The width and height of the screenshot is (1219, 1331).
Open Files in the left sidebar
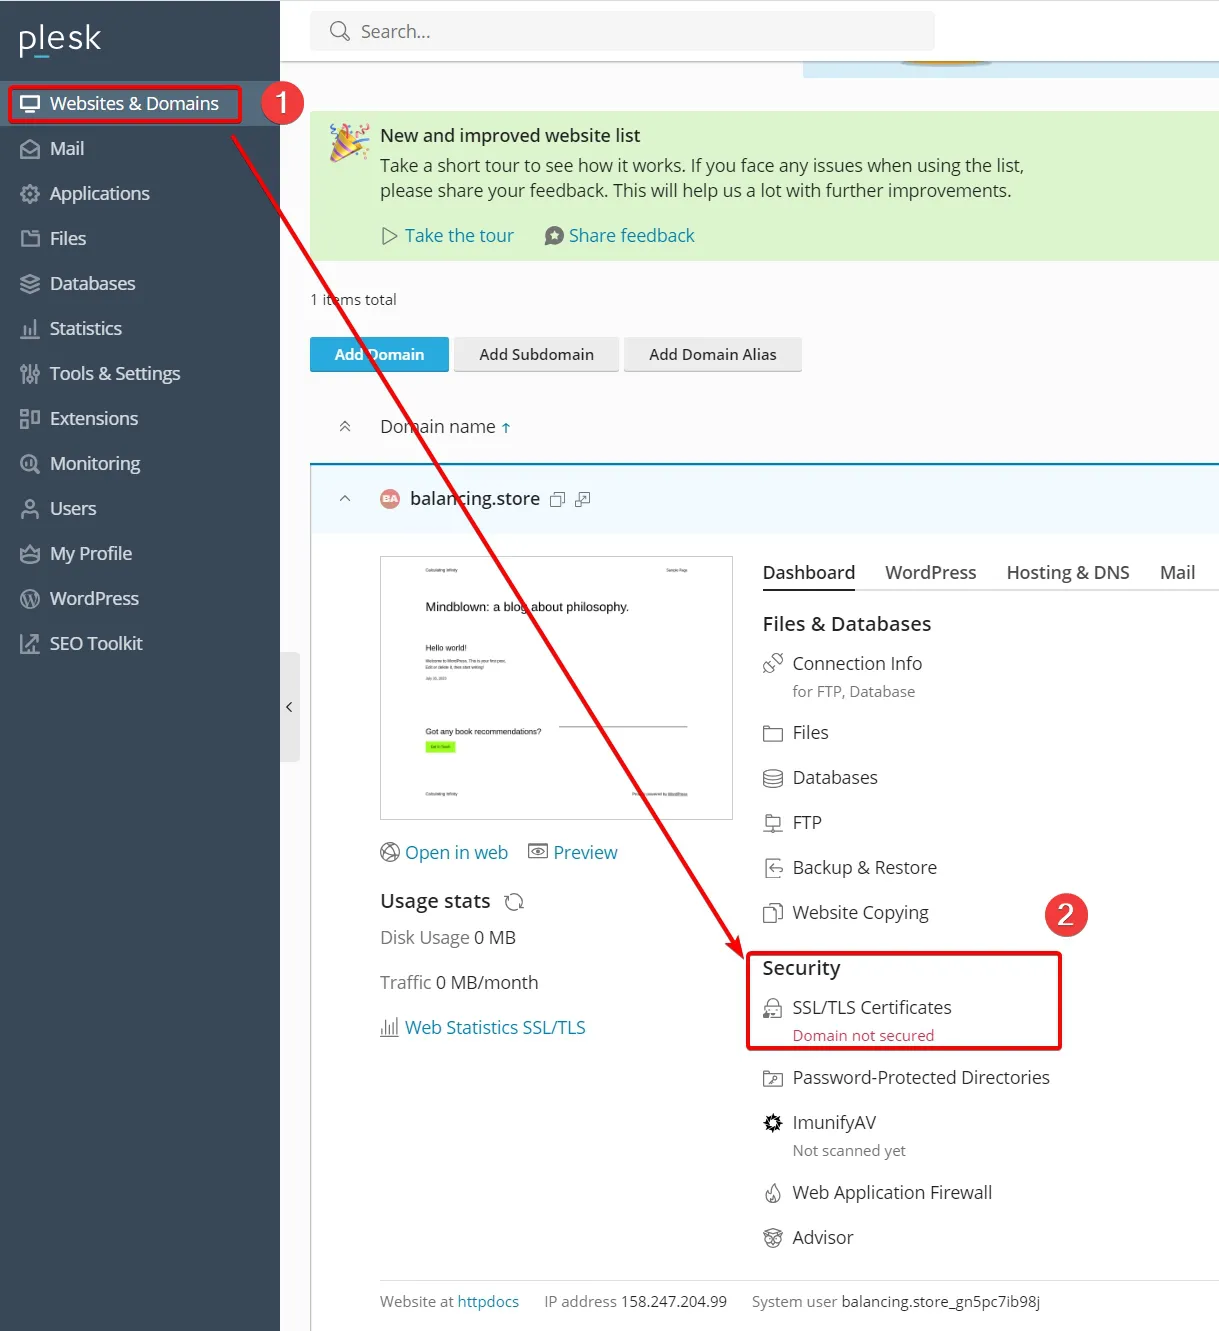[68, 239]
